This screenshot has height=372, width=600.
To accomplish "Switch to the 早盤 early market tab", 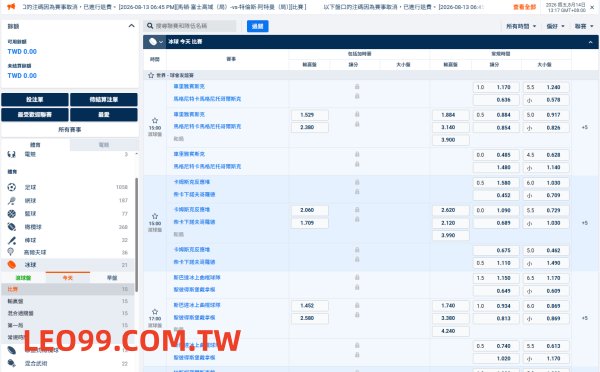I will (112, 278).
